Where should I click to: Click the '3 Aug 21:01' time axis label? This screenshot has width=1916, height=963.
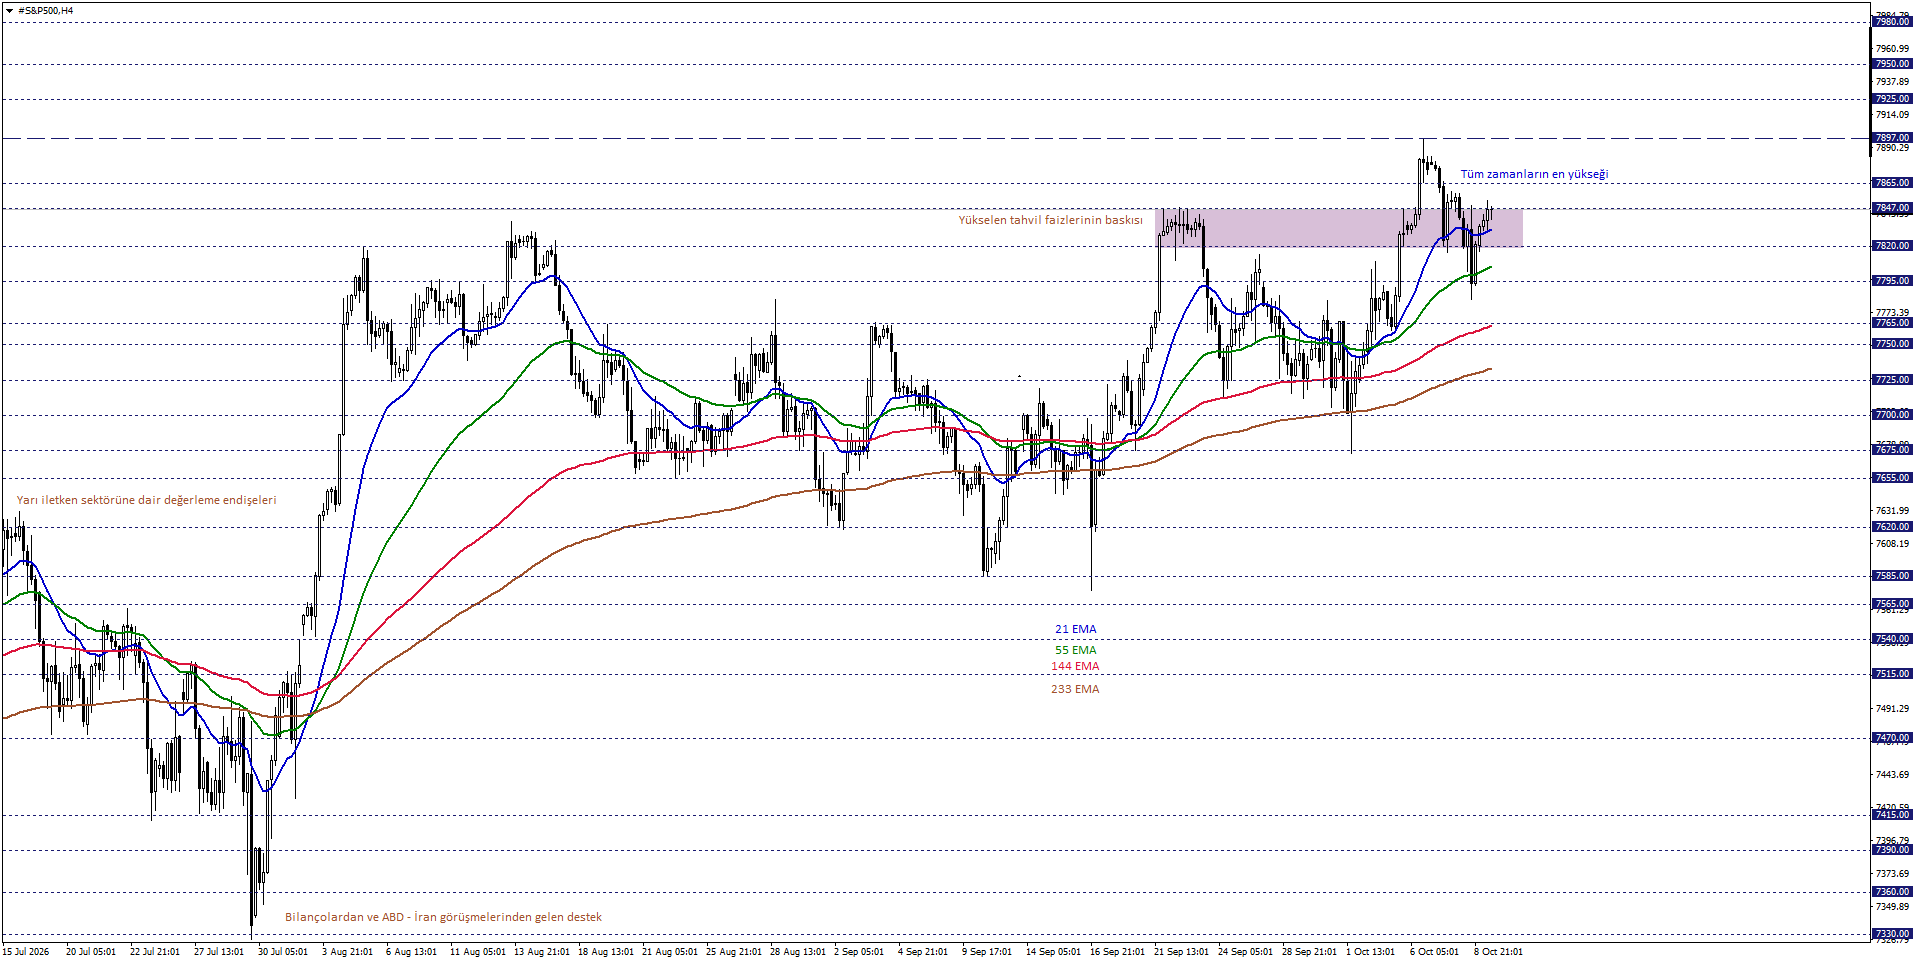point(347,952)
